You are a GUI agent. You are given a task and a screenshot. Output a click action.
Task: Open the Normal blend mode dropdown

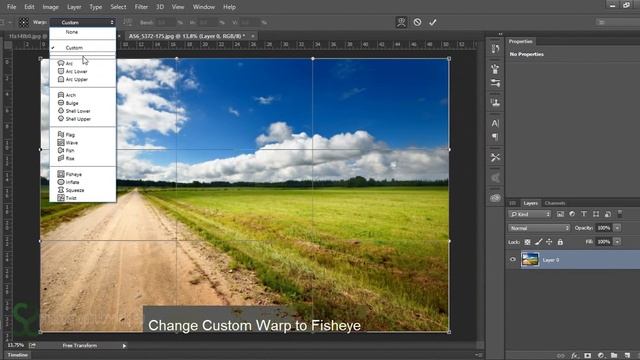click(539, 228)
